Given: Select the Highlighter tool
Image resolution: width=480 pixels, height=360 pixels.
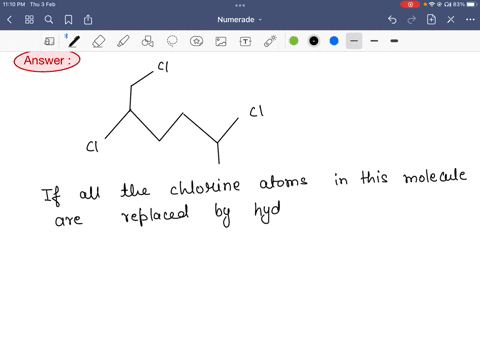Looking at the screenshot, I should click(123, 41).
